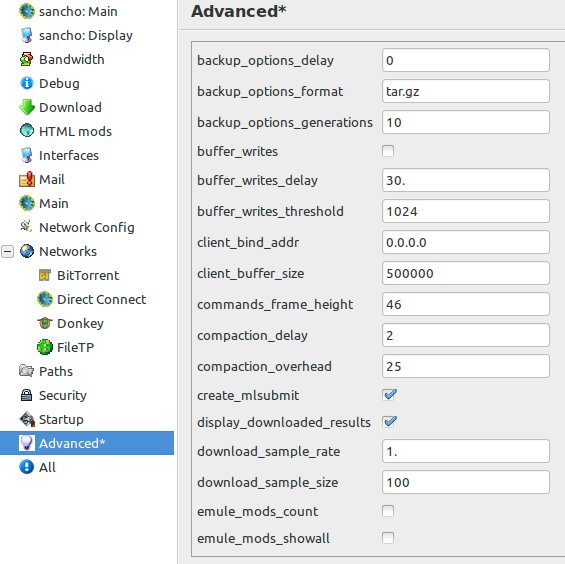Screen dimensions: 565x564
Task: Click the Advanced lightbulb icon
Action: (27, 443)
